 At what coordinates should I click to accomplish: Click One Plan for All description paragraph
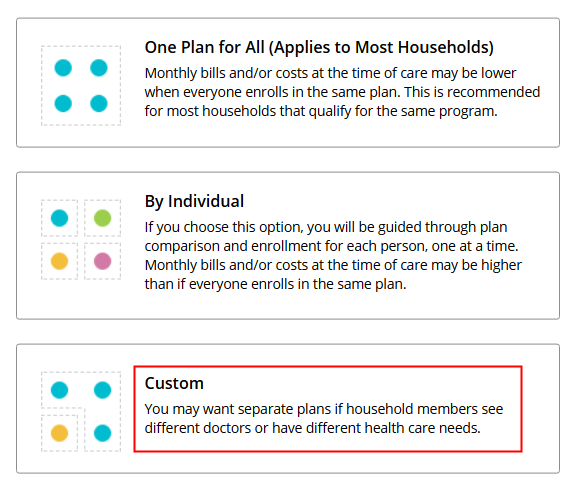pos(342,92)
